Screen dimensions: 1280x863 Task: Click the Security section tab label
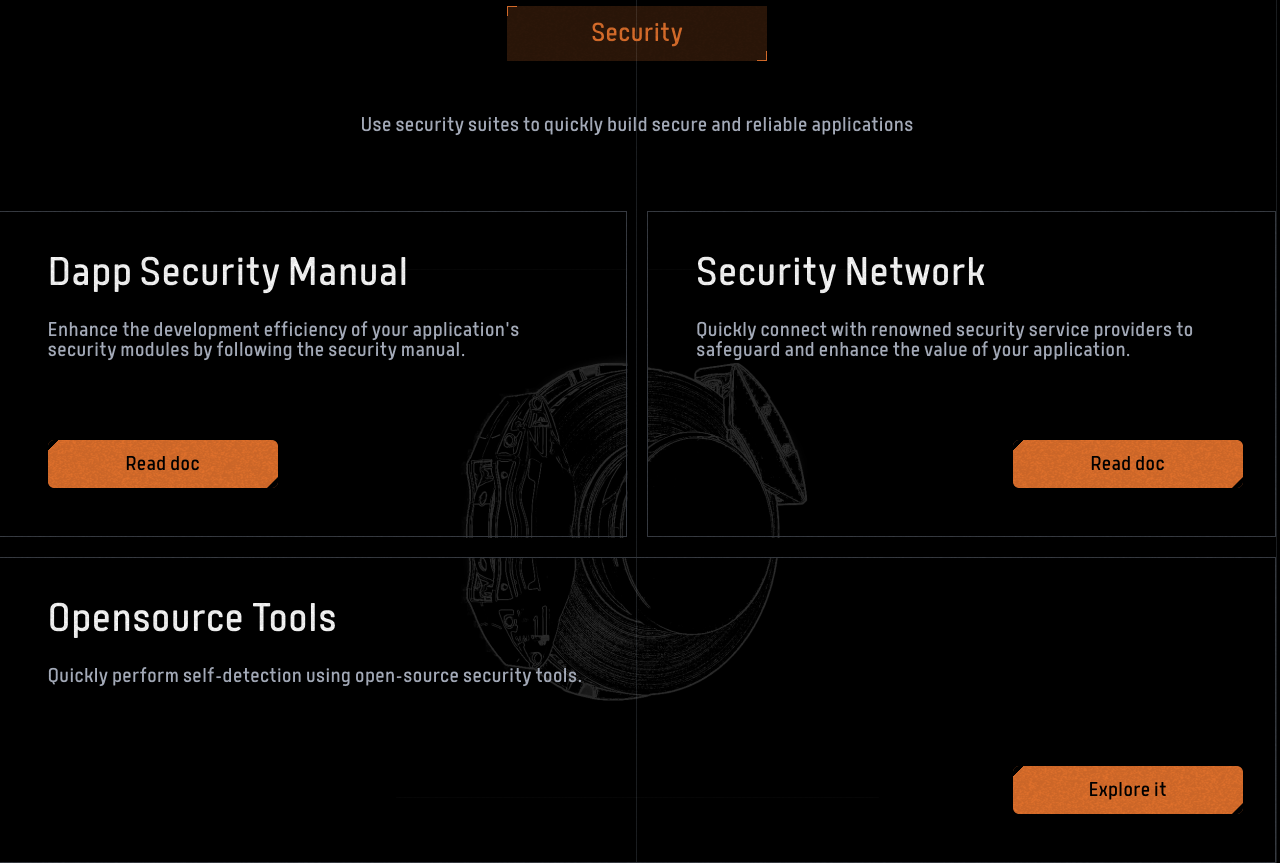637,33
